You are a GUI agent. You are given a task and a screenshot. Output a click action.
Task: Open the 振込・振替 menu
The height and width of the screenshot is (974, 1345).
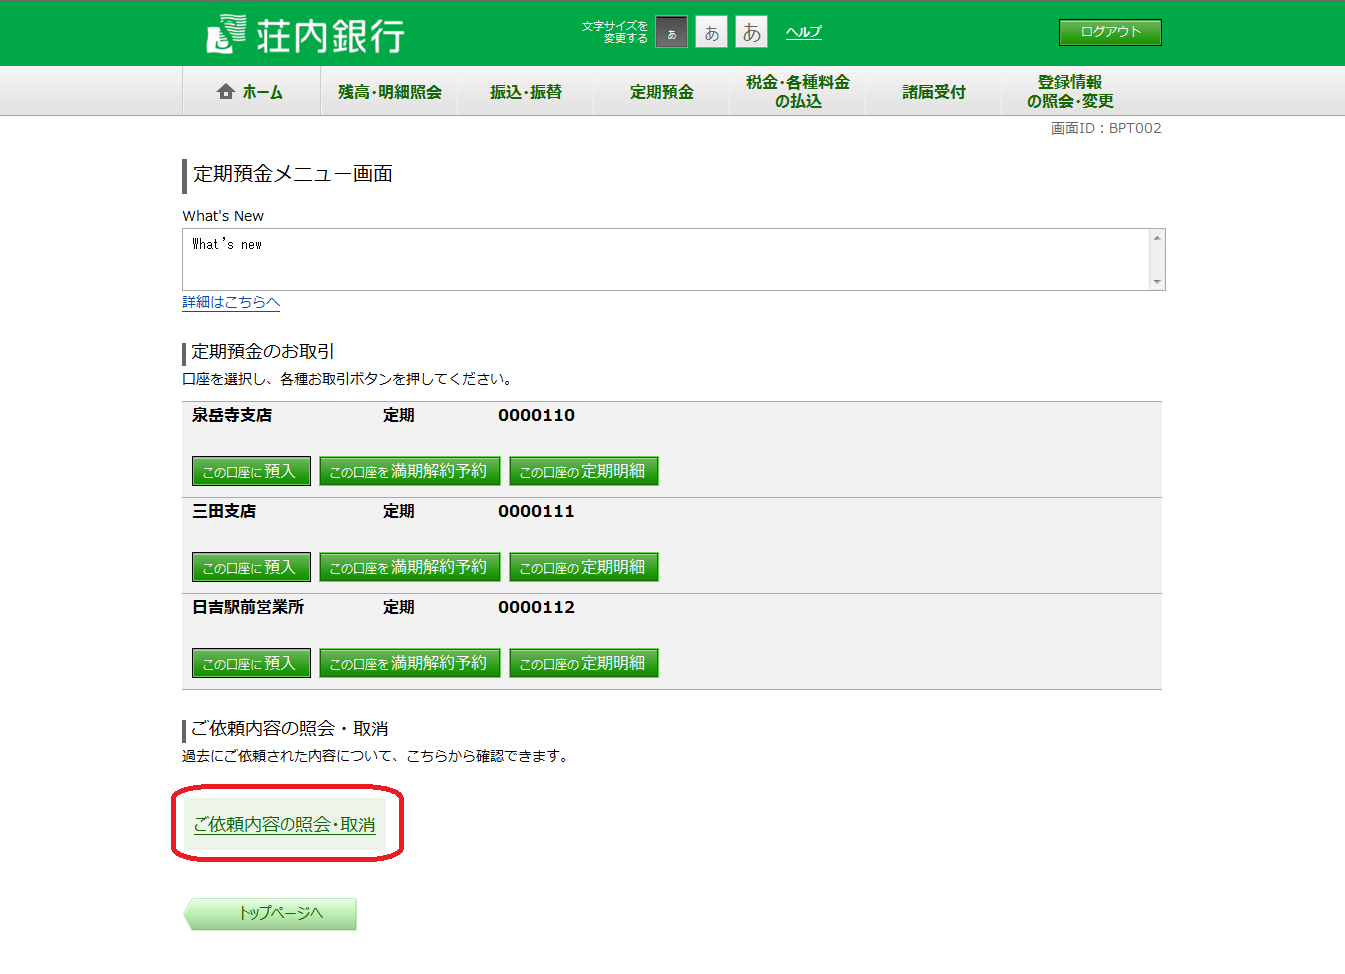coord(525,92)
